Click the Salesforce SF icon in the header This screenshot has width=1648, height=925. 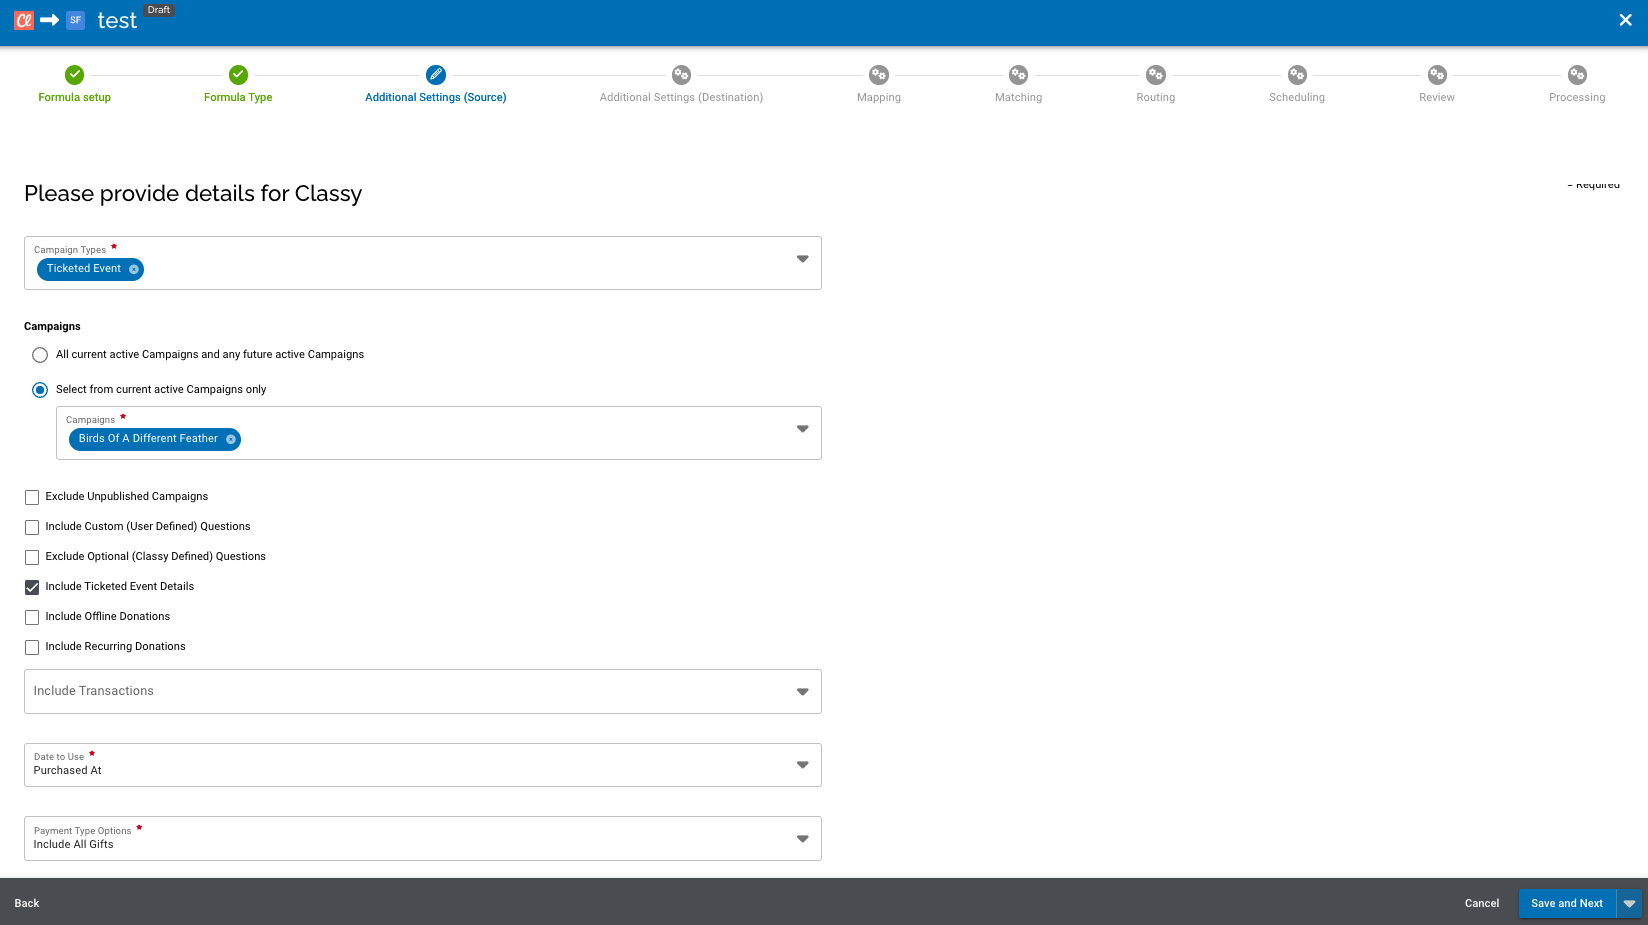tap(74, 19)
